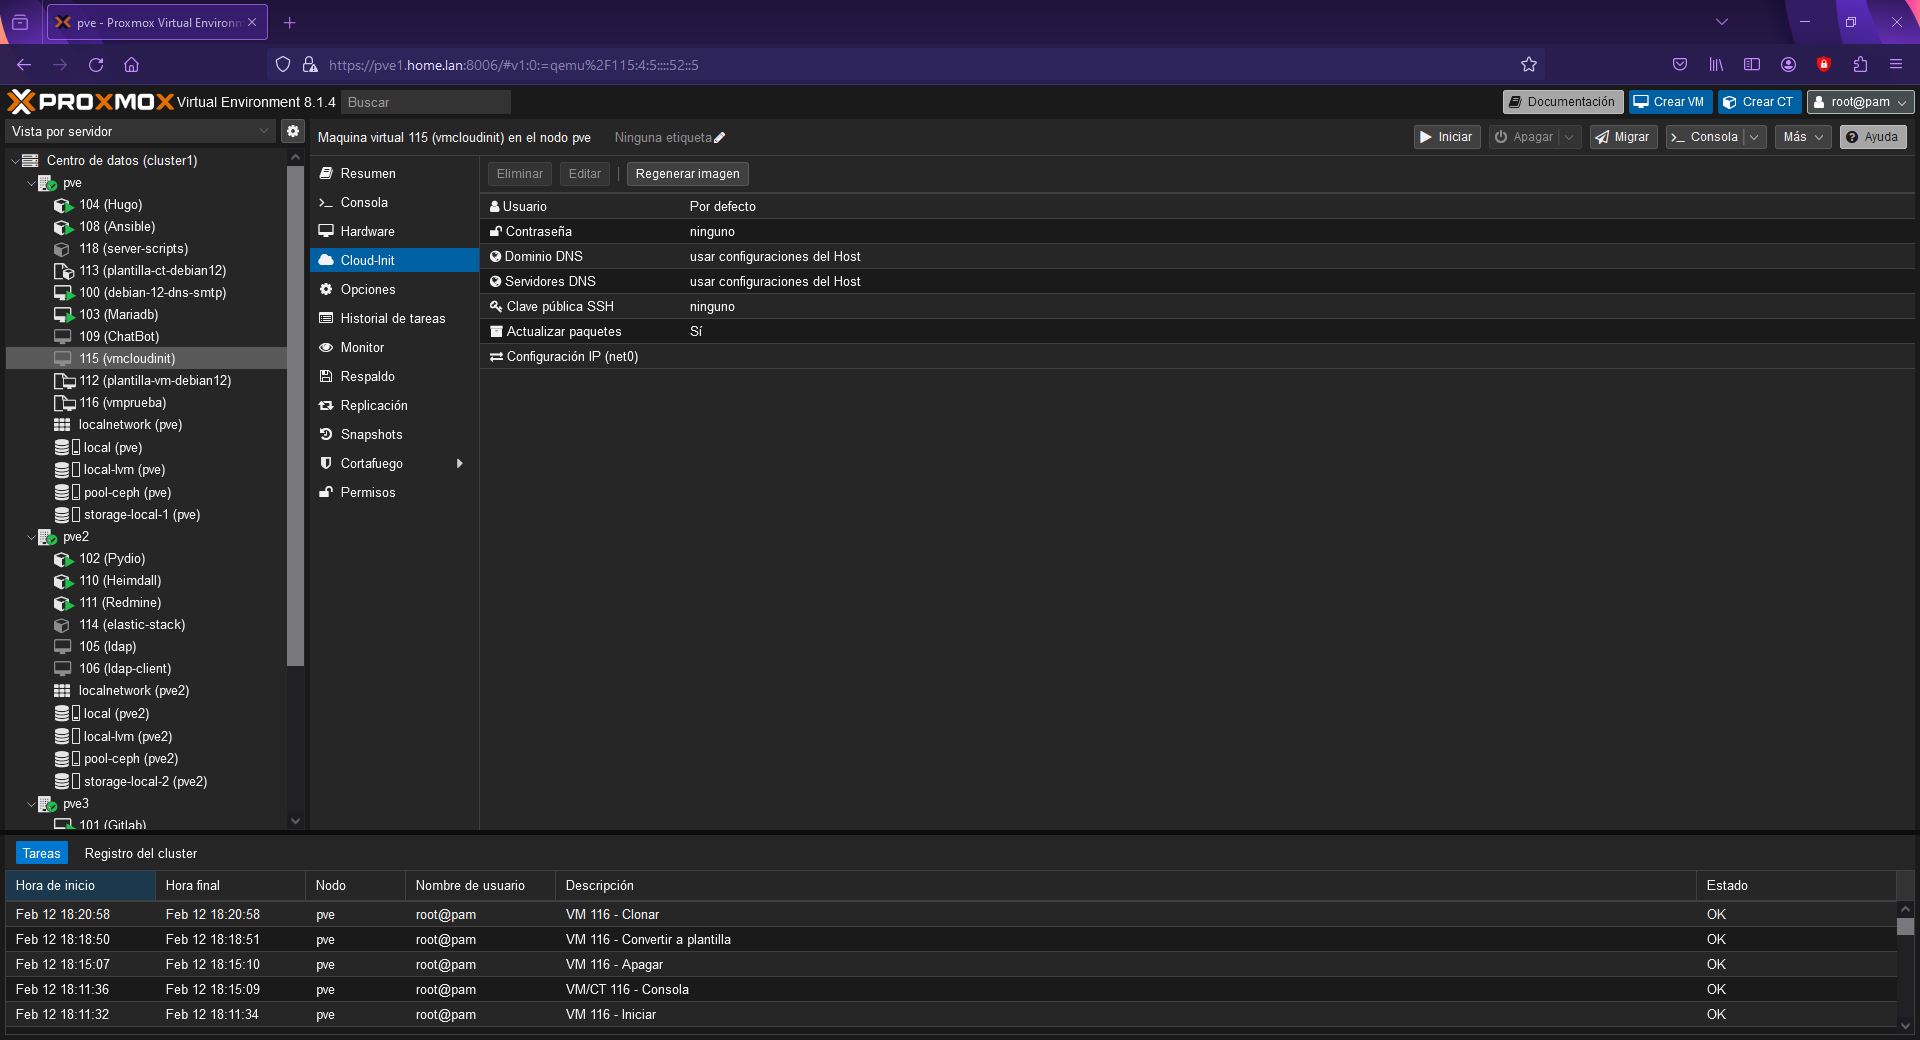1920x1040 pixels.
Task: Open the Respaldo section
Action: point(394,377)
